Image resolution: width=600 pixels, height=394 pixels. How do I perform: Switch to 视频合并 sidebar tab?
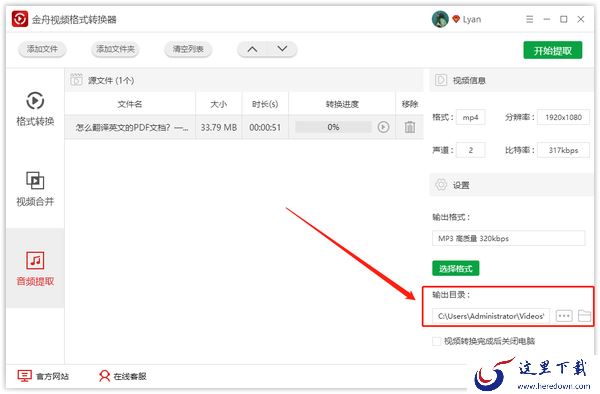35,189
